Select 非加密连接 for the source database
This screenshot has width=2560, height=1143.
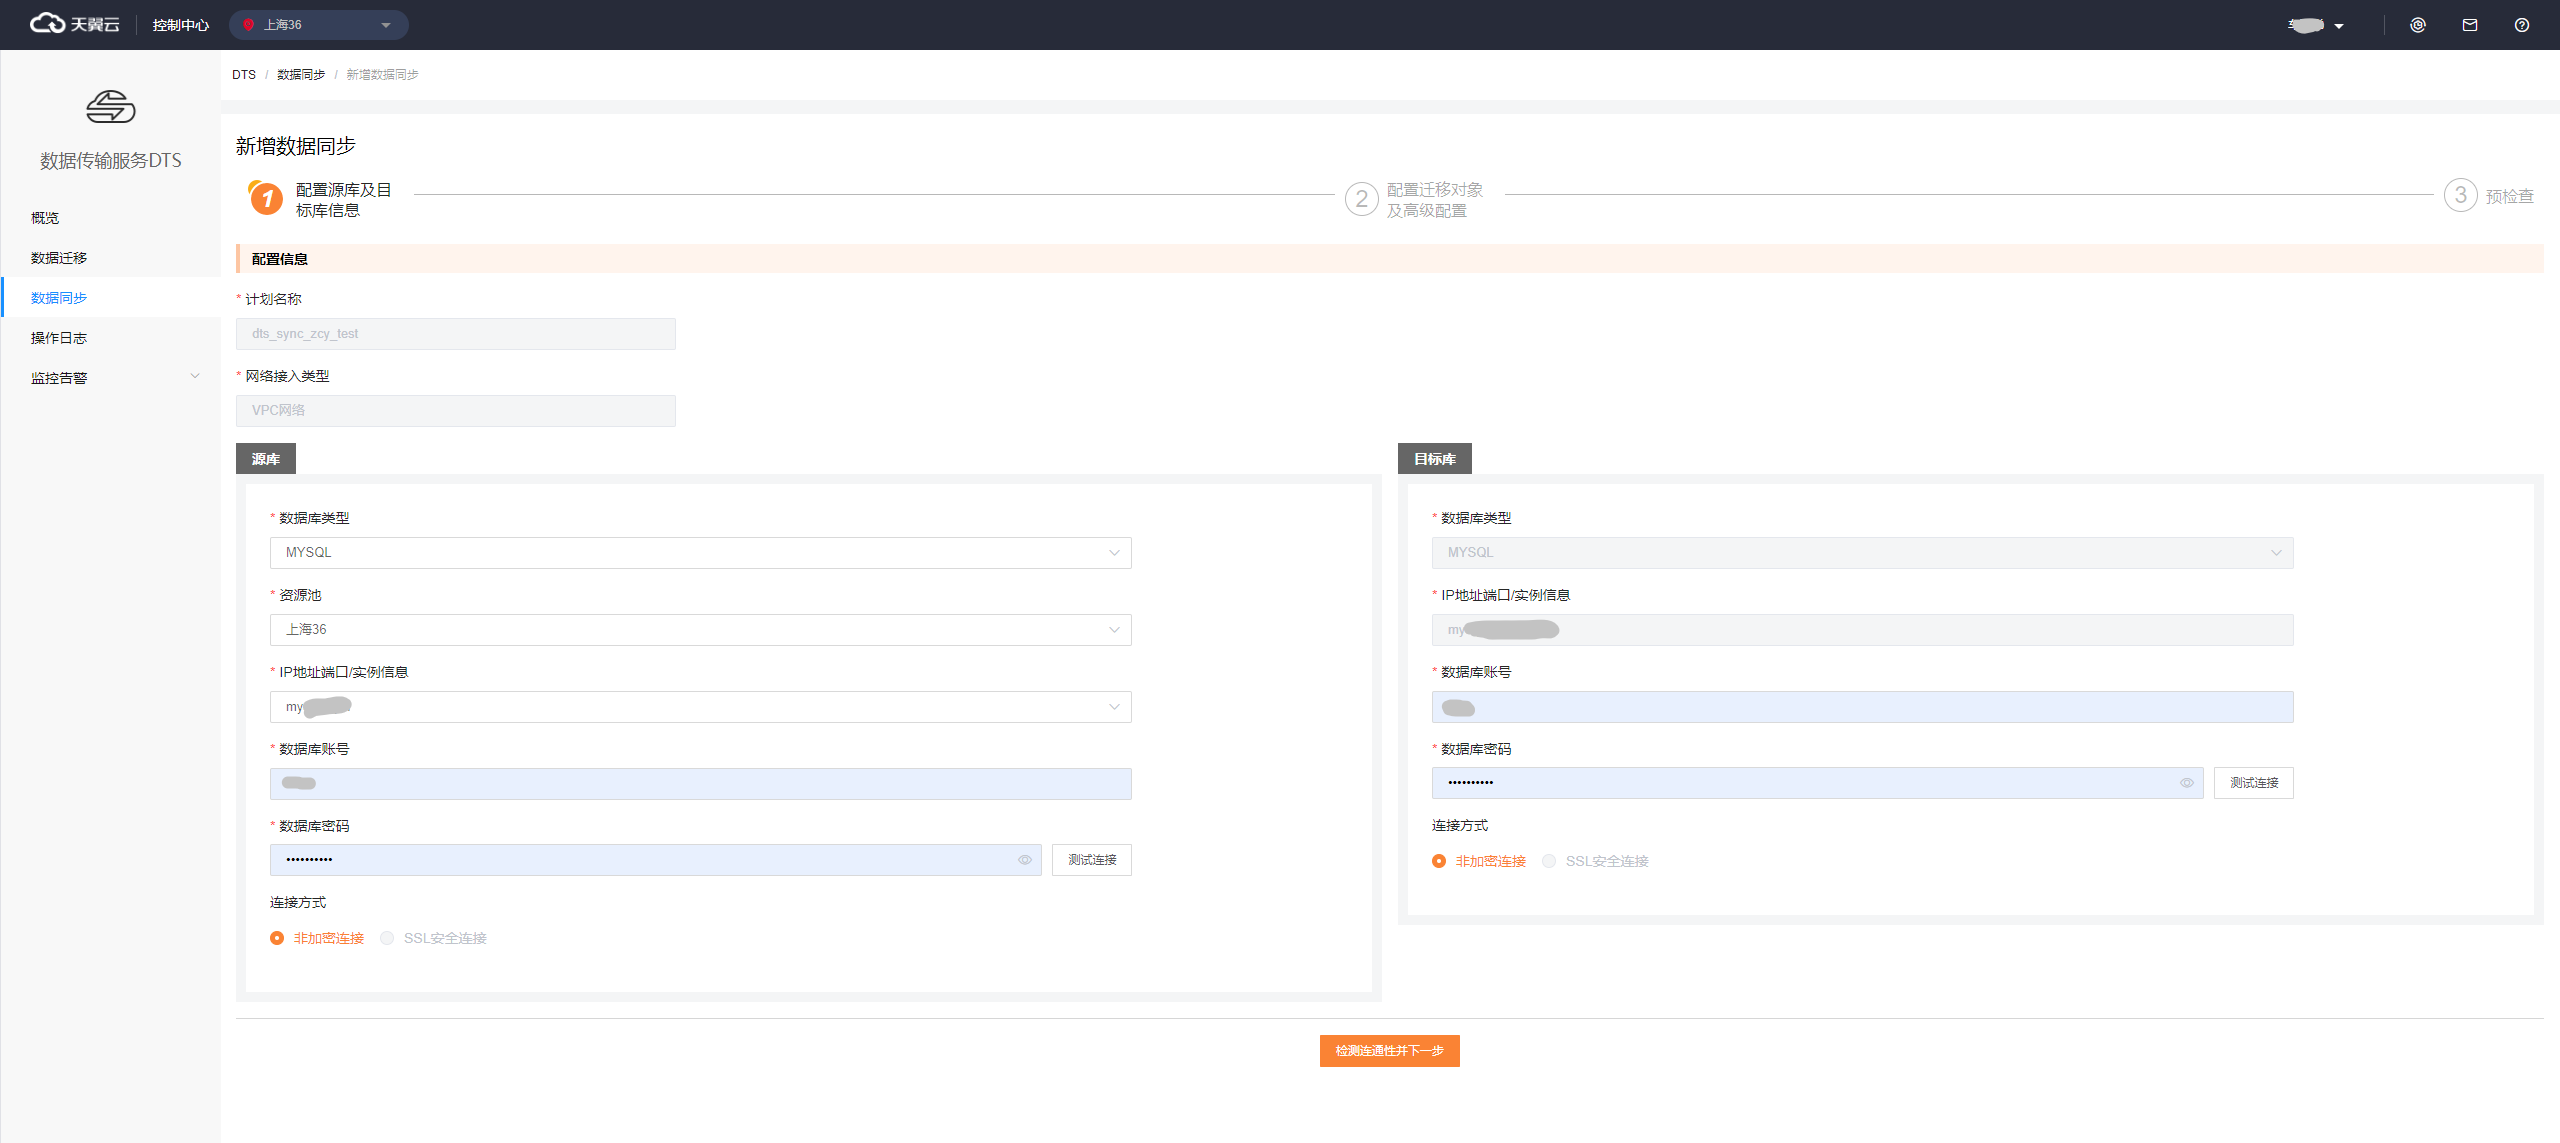(277, 938)
